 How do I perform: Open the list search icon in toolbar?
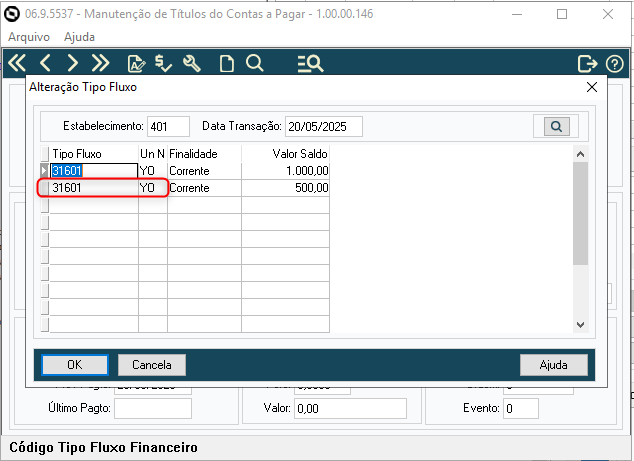click(310, 63)
